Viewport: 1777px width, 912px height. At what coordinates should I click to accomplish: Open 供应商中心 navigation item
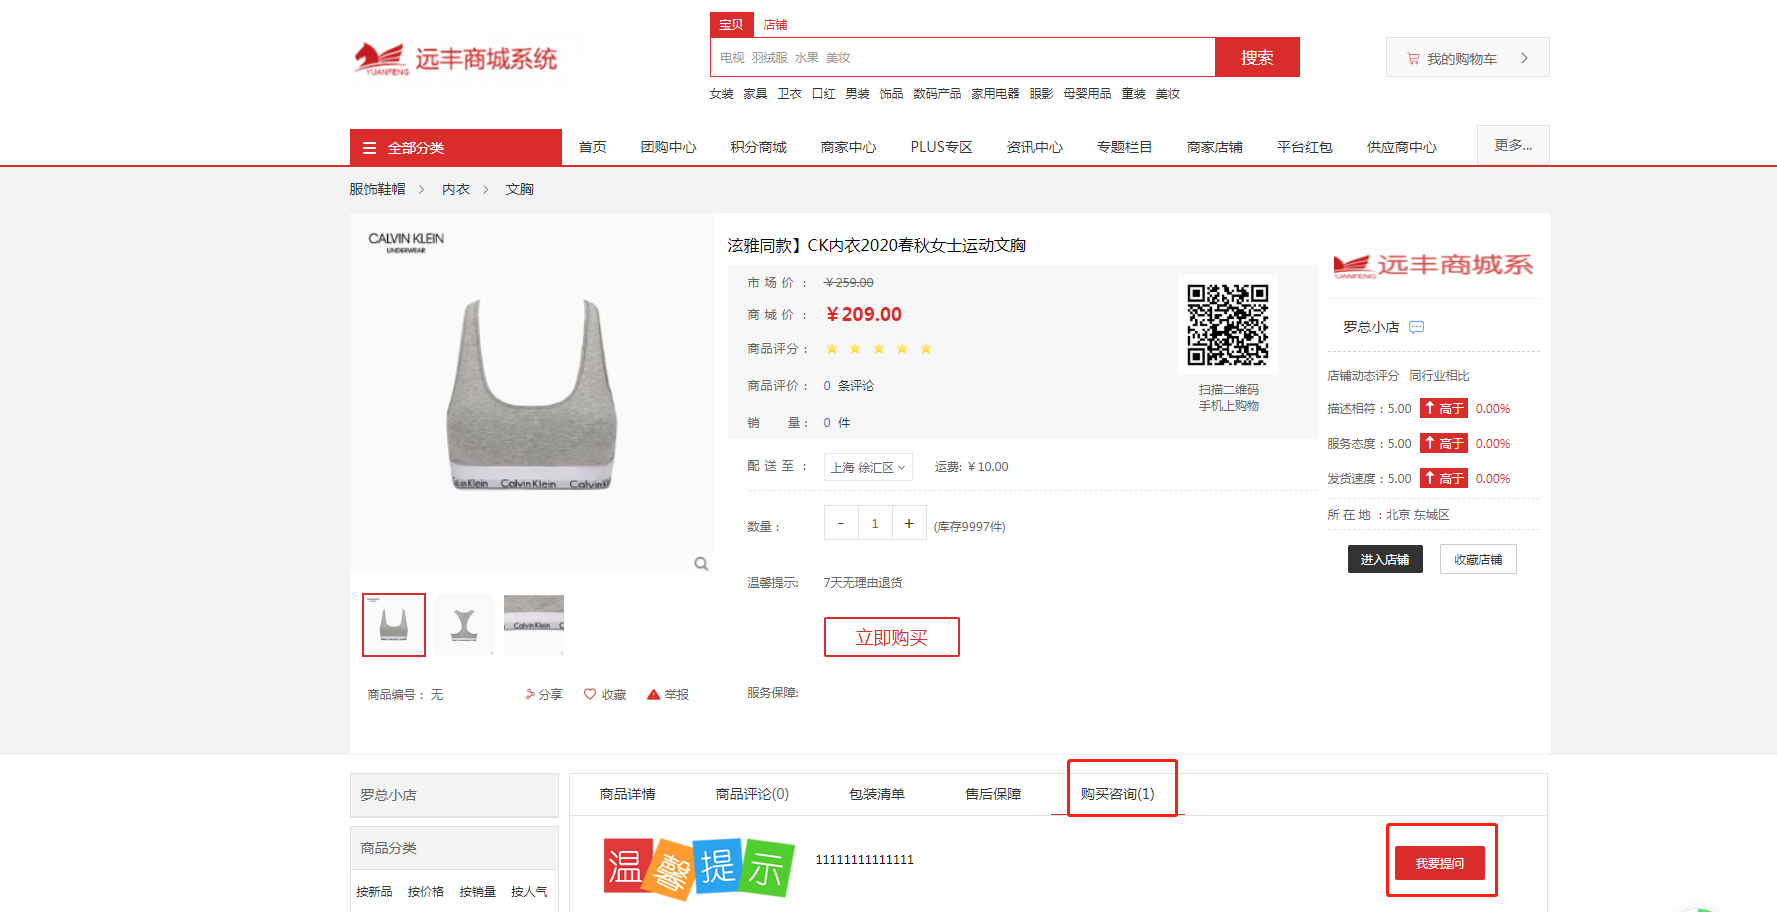[x=1401, y=147]
